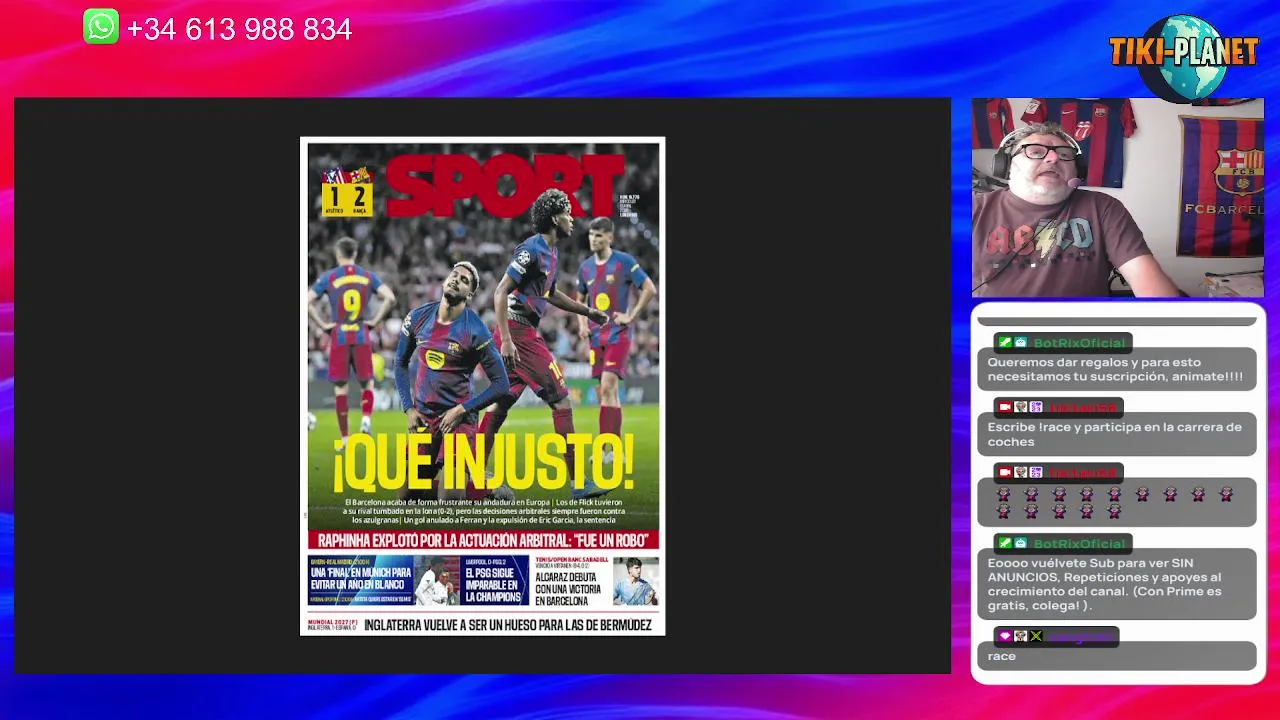
Task: Click the purple username above 'race' message
Action: (x=1079, y=636)
